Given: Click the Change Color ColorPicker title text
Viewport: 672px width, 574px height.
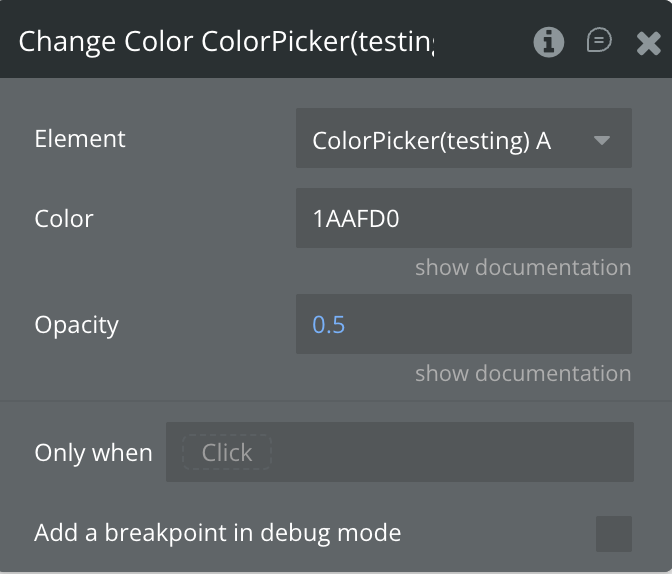Looking at the screenshot, I should pyautogui.click(x=227, y=42).
